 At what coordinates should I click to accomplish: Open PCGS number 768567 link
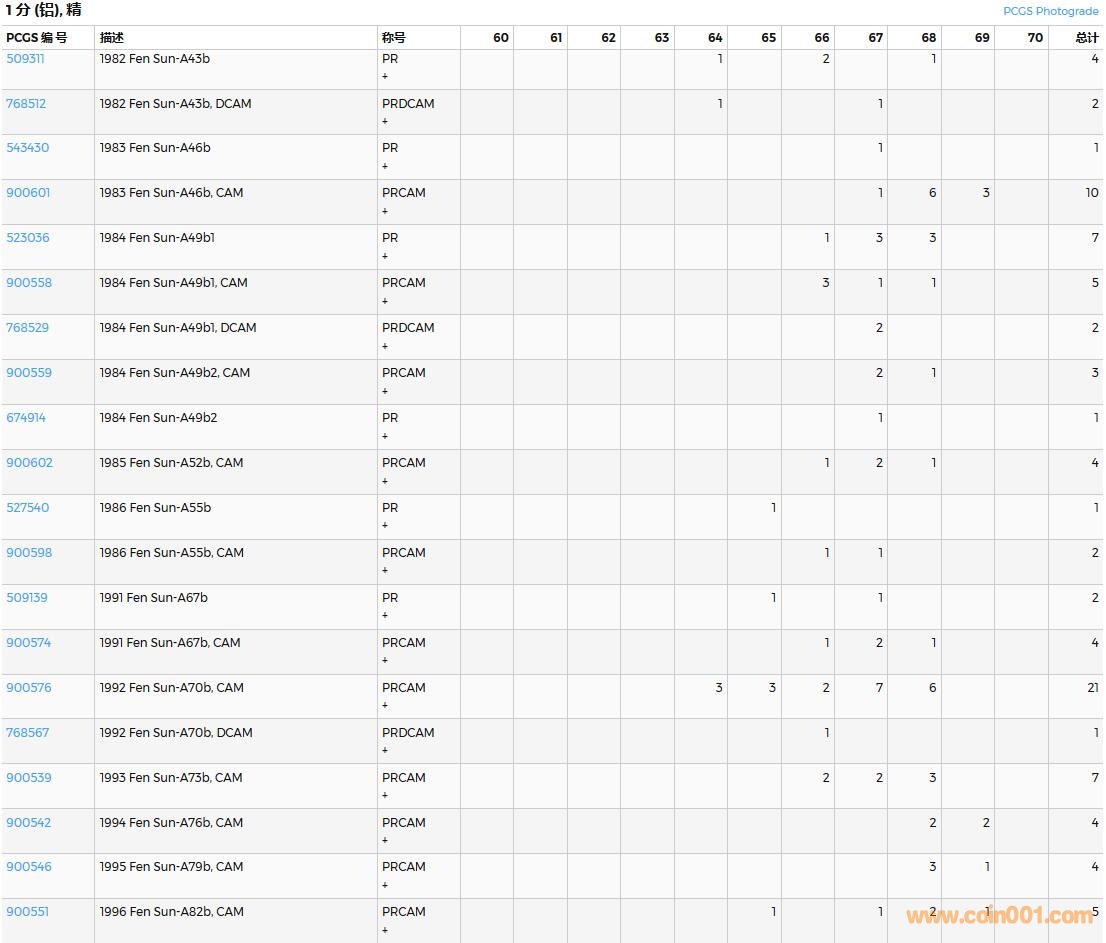(27, 733)
